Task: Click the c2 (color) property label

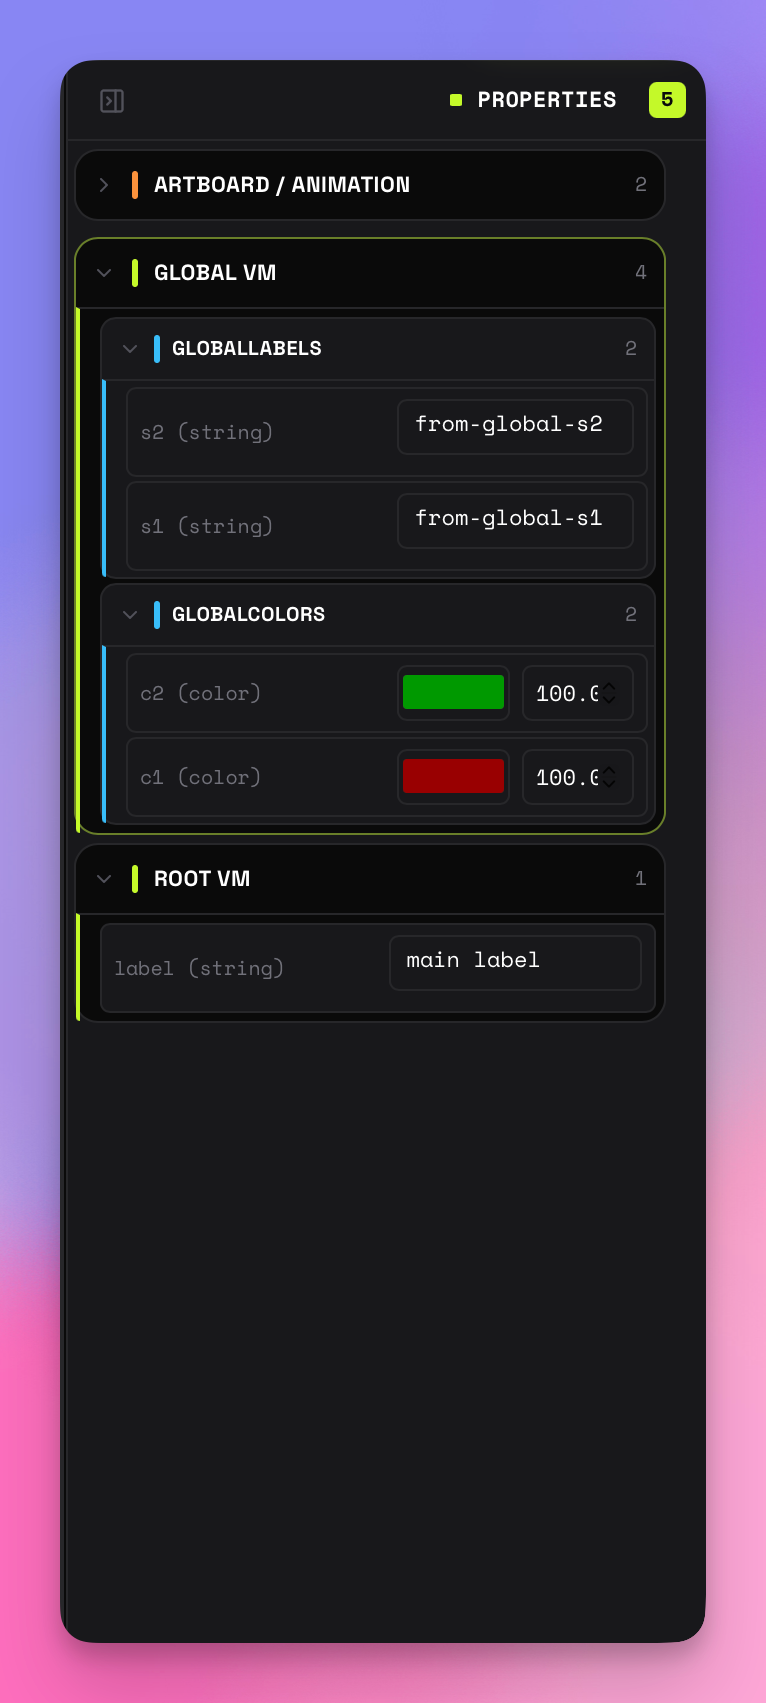Action: coord(201,693)
